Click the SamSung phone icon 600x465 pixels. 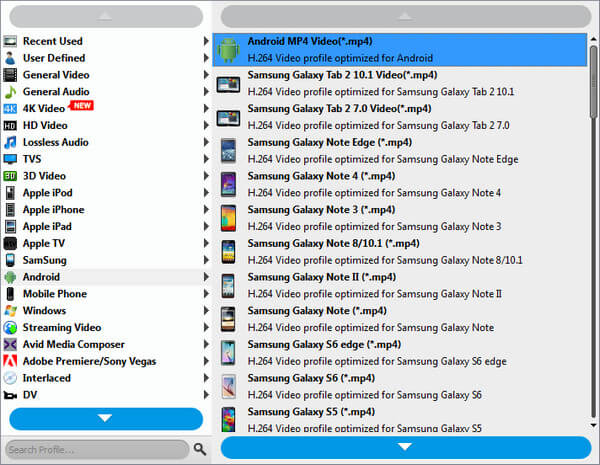coord(10,260)
